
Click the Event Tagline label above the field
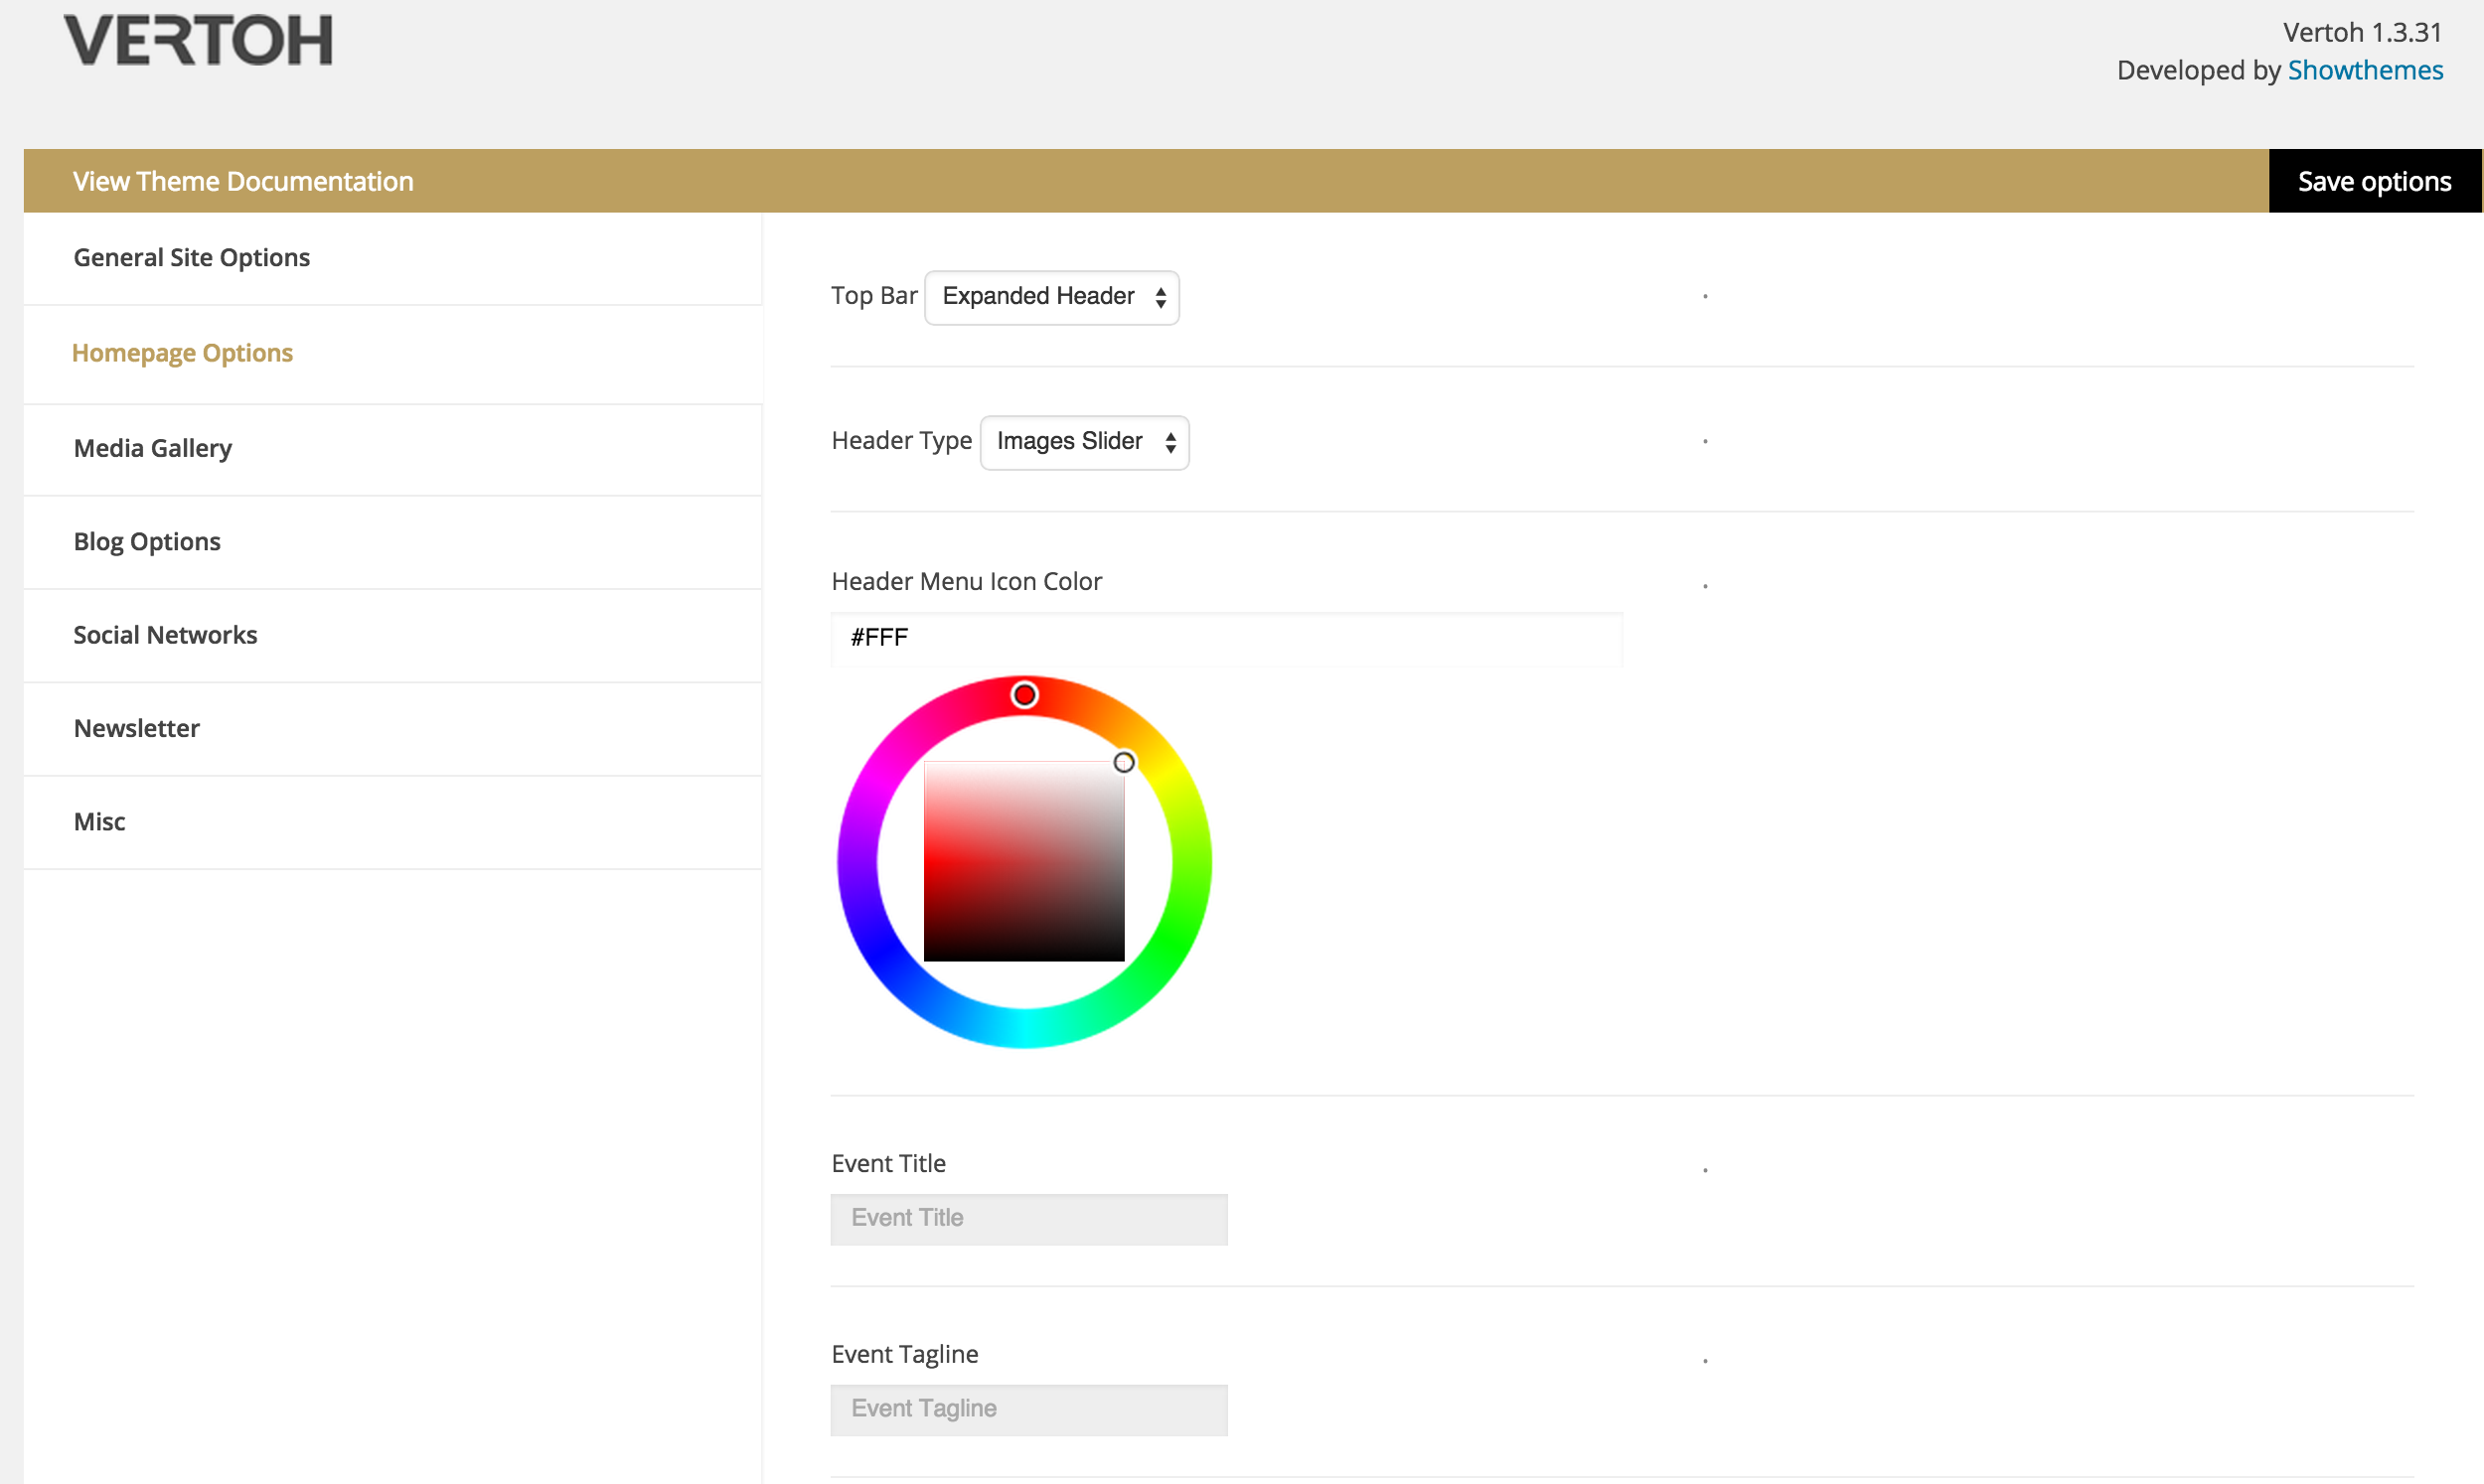tap(905, 1354)
